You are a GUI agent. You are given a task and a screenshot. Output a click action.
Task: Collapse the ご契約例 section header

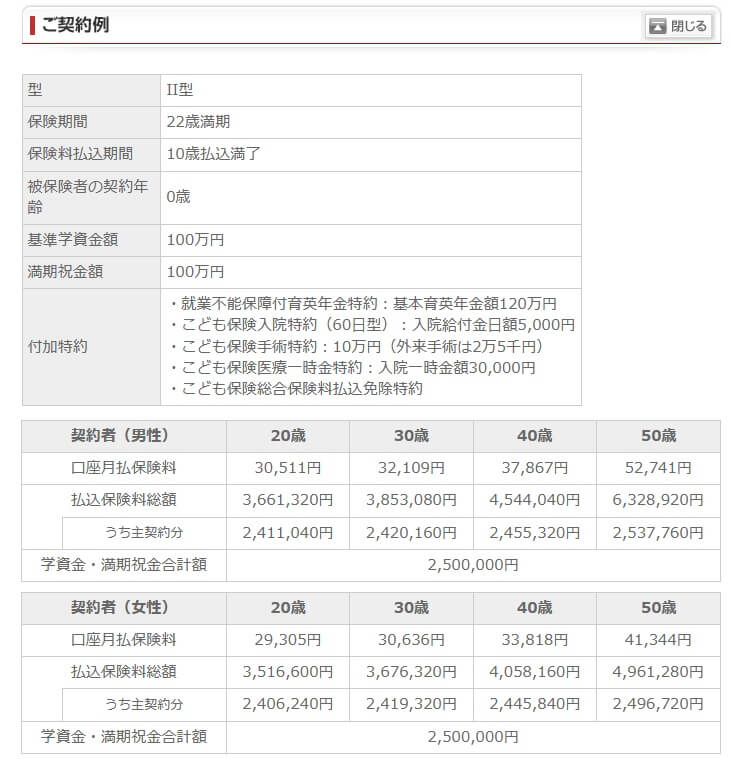(x=75, y=25)
